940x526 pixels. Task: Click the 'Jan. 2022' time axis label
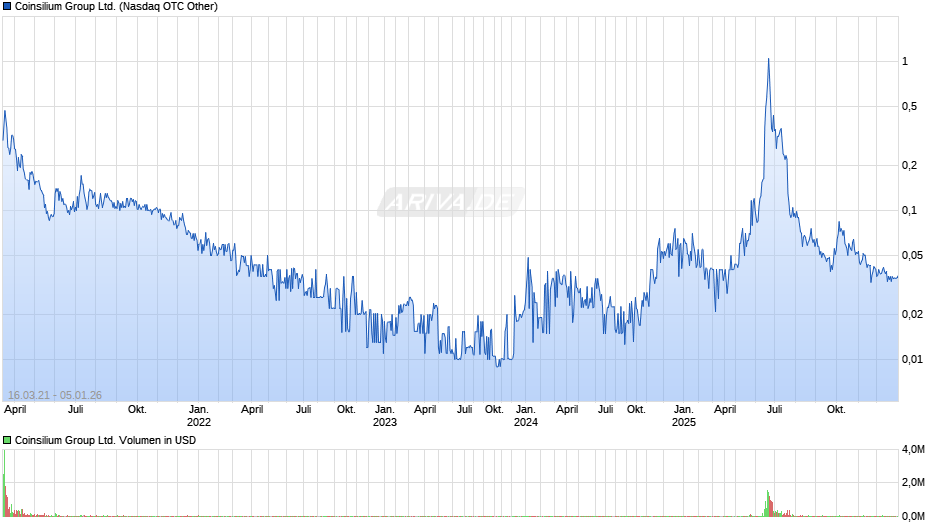click(x=198, y=416)
